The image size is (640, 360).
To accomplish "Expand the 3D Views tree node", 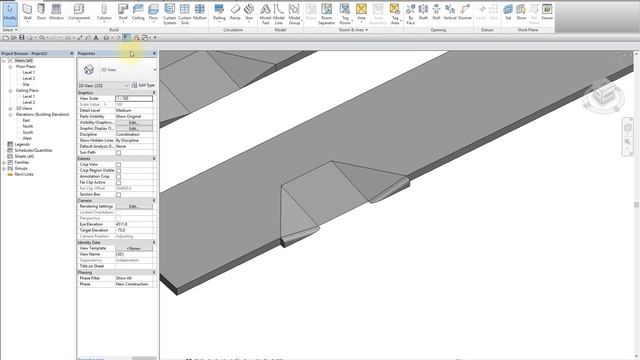I will (x=10, y=109).
